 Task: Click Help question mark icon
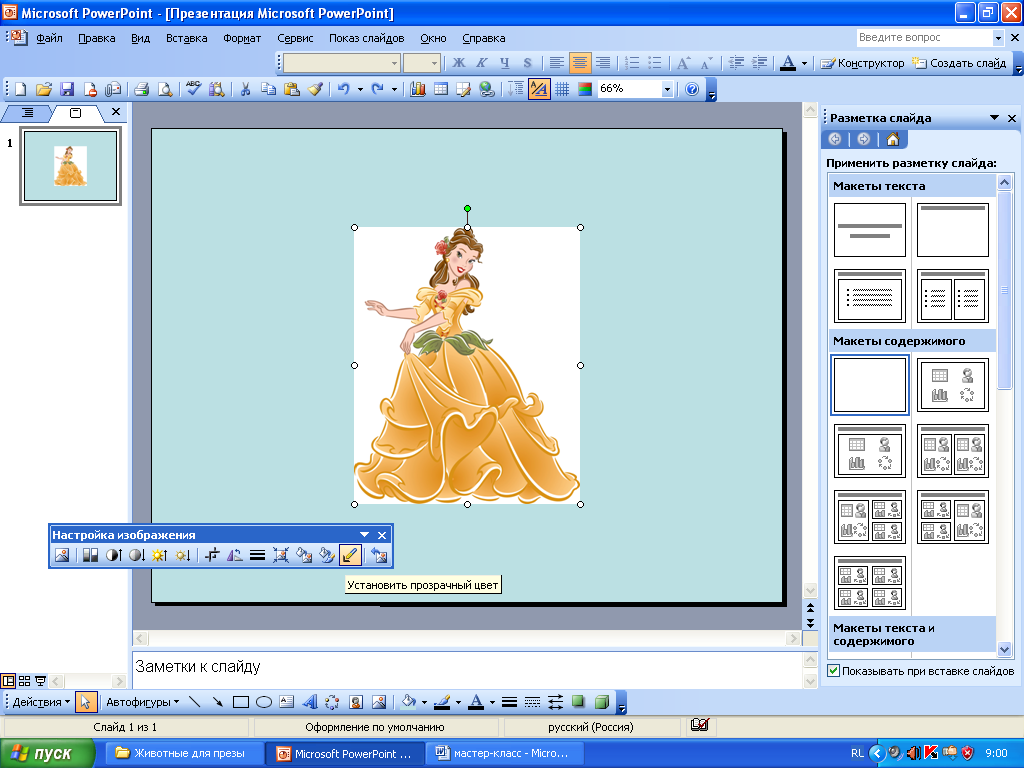click(x=692, y=89)
